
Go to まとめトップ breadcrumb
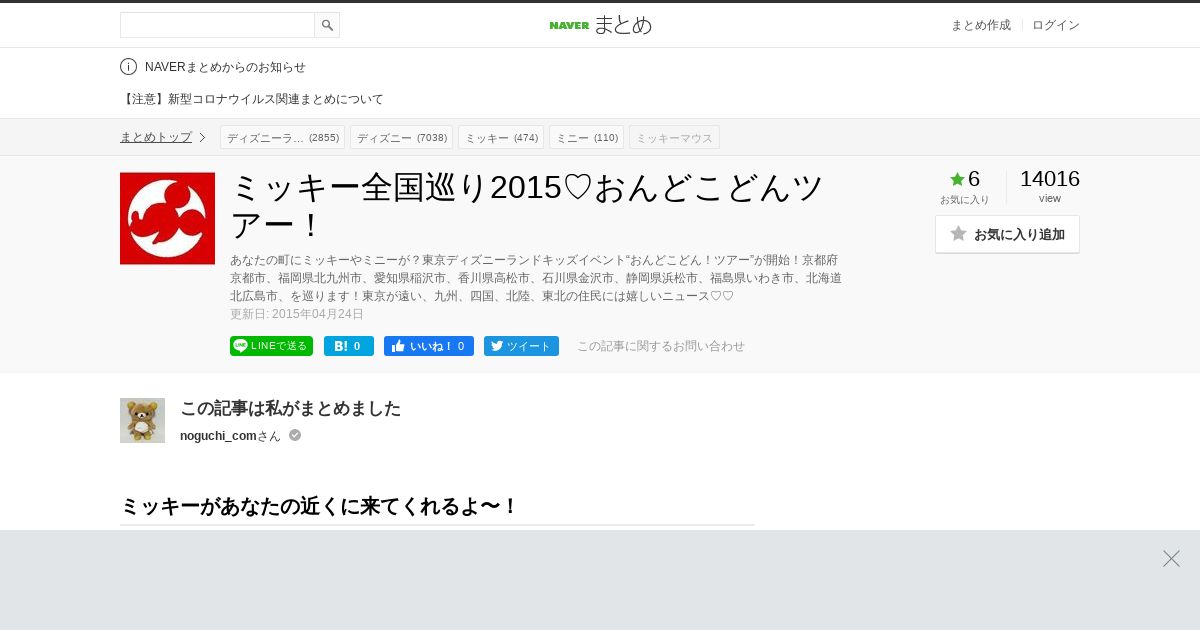tap(156, 137)
